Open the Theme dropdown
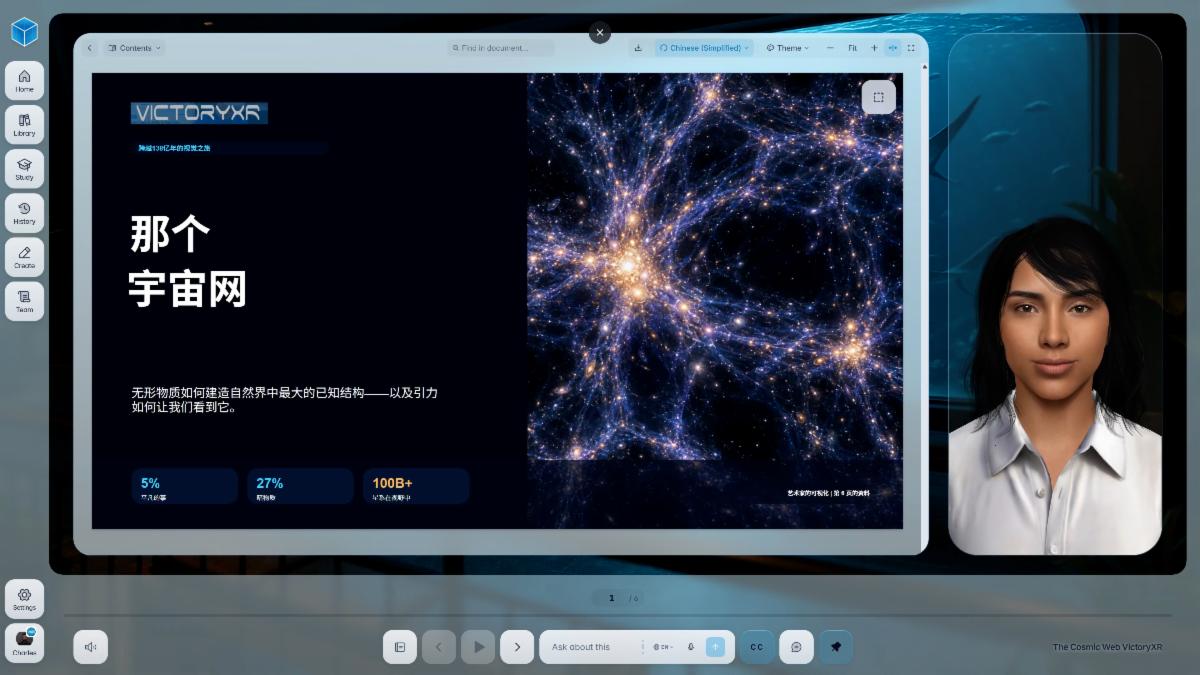 tap(788, 48)
